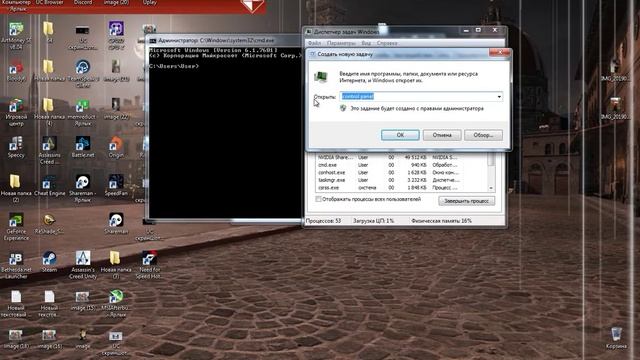Screen dimensions: 640x360
Task: Click process list scrollbar down arrow
Action: click(x=491, y=188)
